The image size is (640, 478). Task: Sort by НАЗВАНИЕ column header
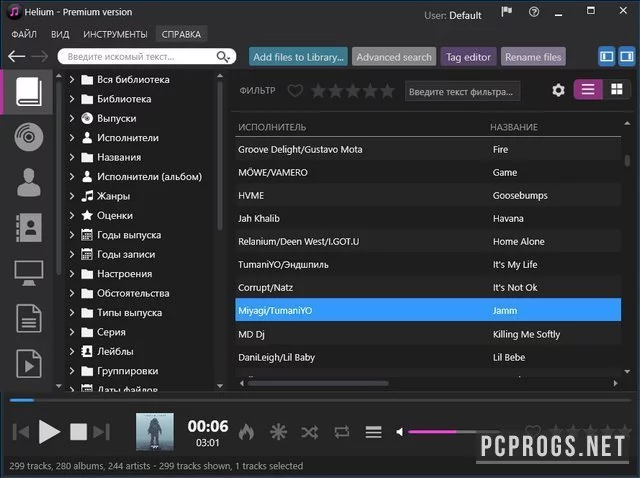pyautogui.click(x=513, y=127)
